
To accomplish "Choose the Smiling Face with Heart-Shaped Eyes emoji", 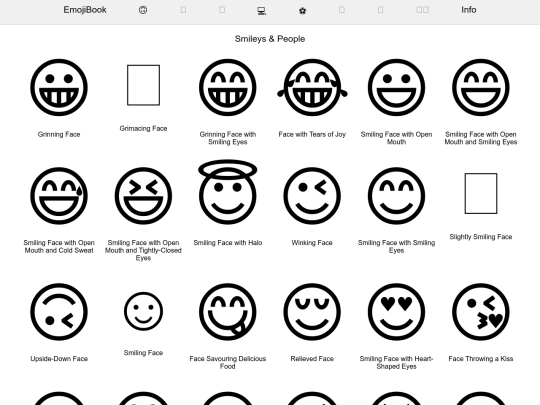I will coord(396,312).
